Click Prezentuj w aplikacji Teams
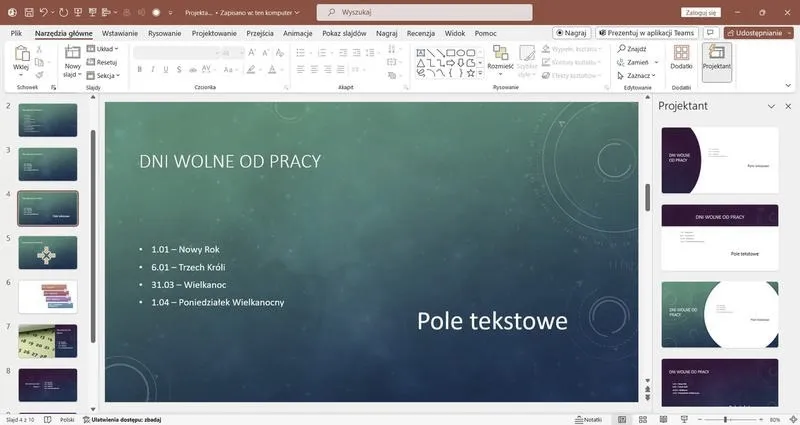 (x=646, y=33)
